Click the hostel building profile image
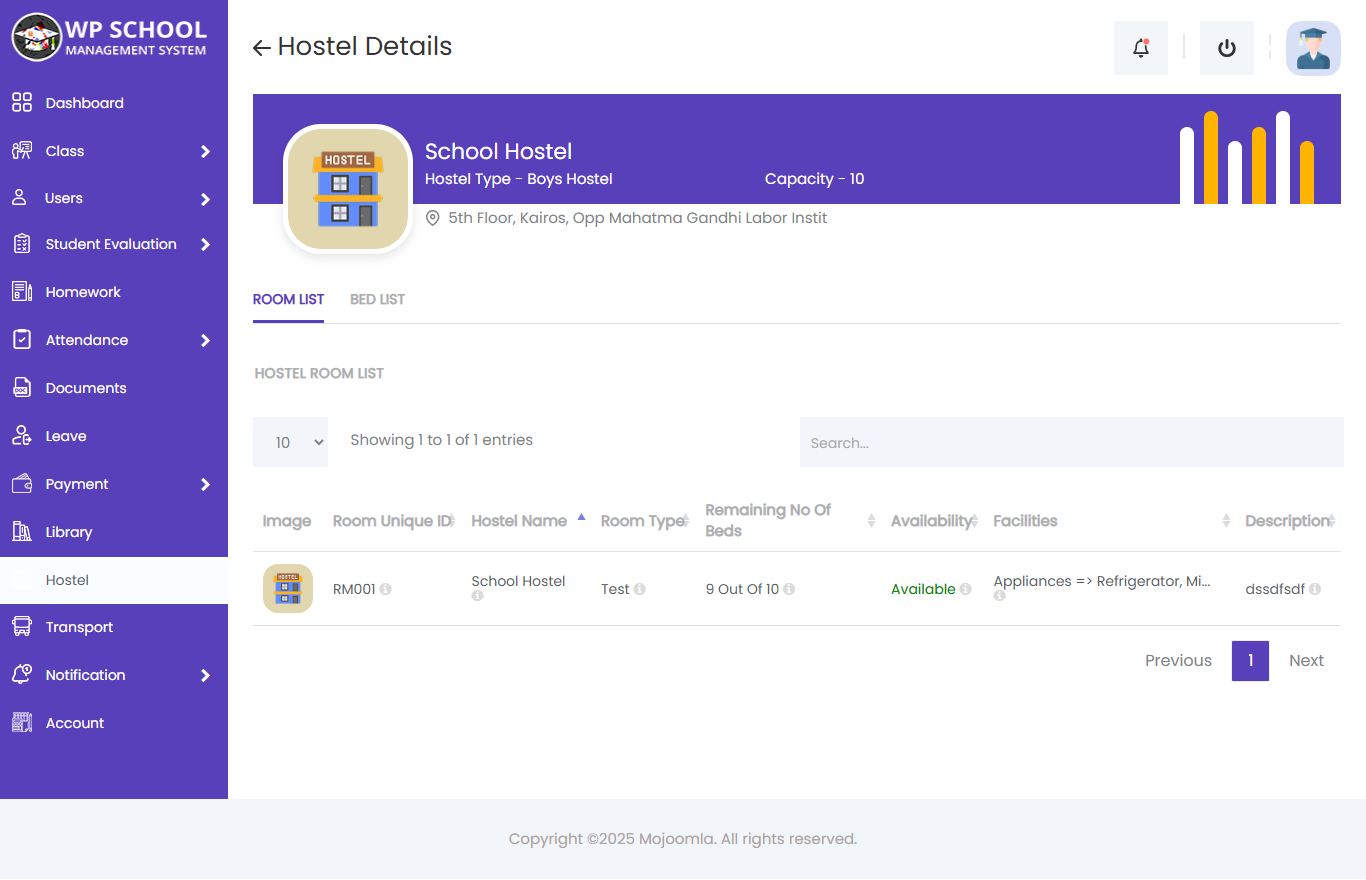1366x880 pixels. [x=348, y=189]
